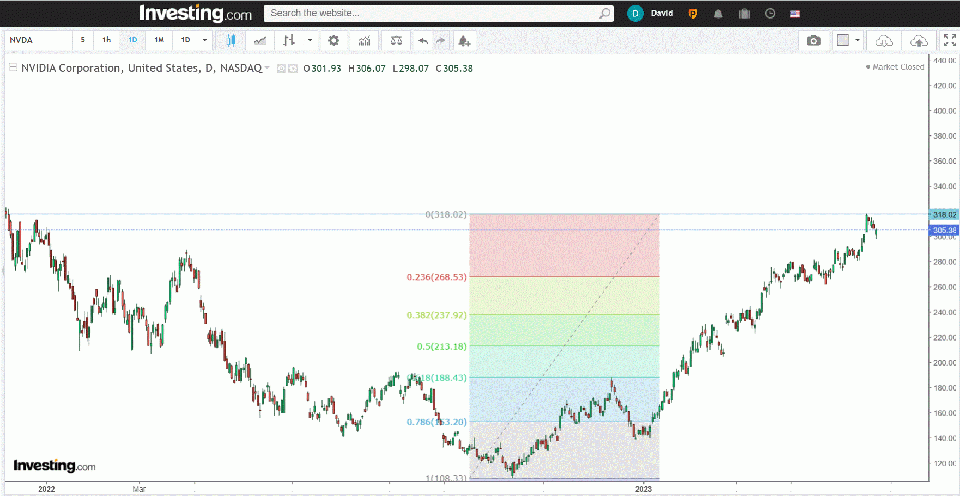Click the 2023 time axis label
The image size is (960, 496).
[644, 489]
